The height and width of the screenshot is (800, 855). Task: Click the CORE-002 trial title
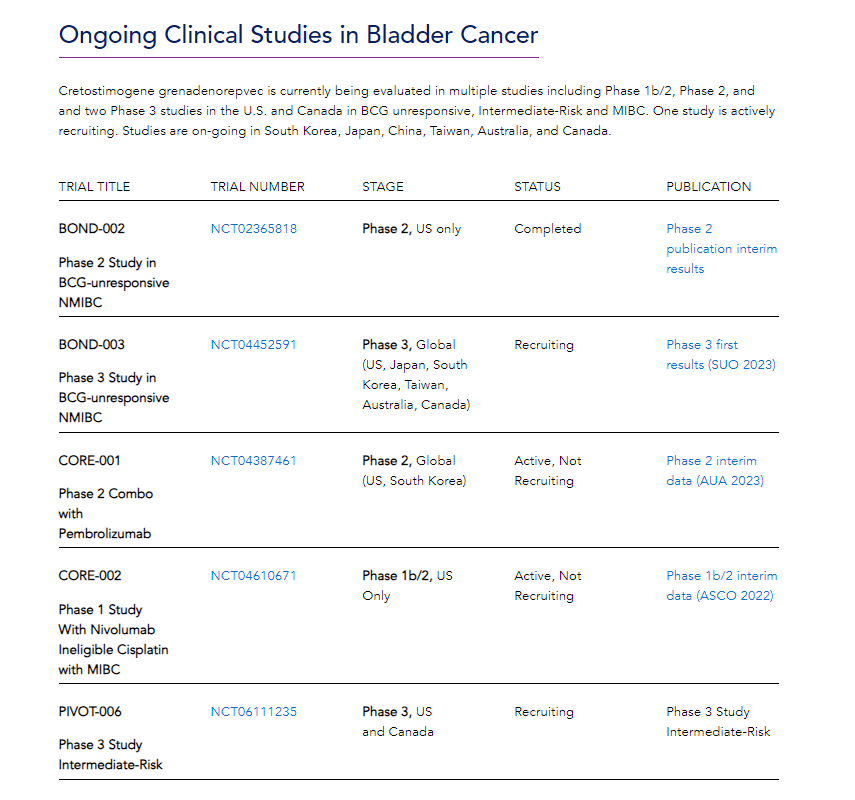pos(92,576)
